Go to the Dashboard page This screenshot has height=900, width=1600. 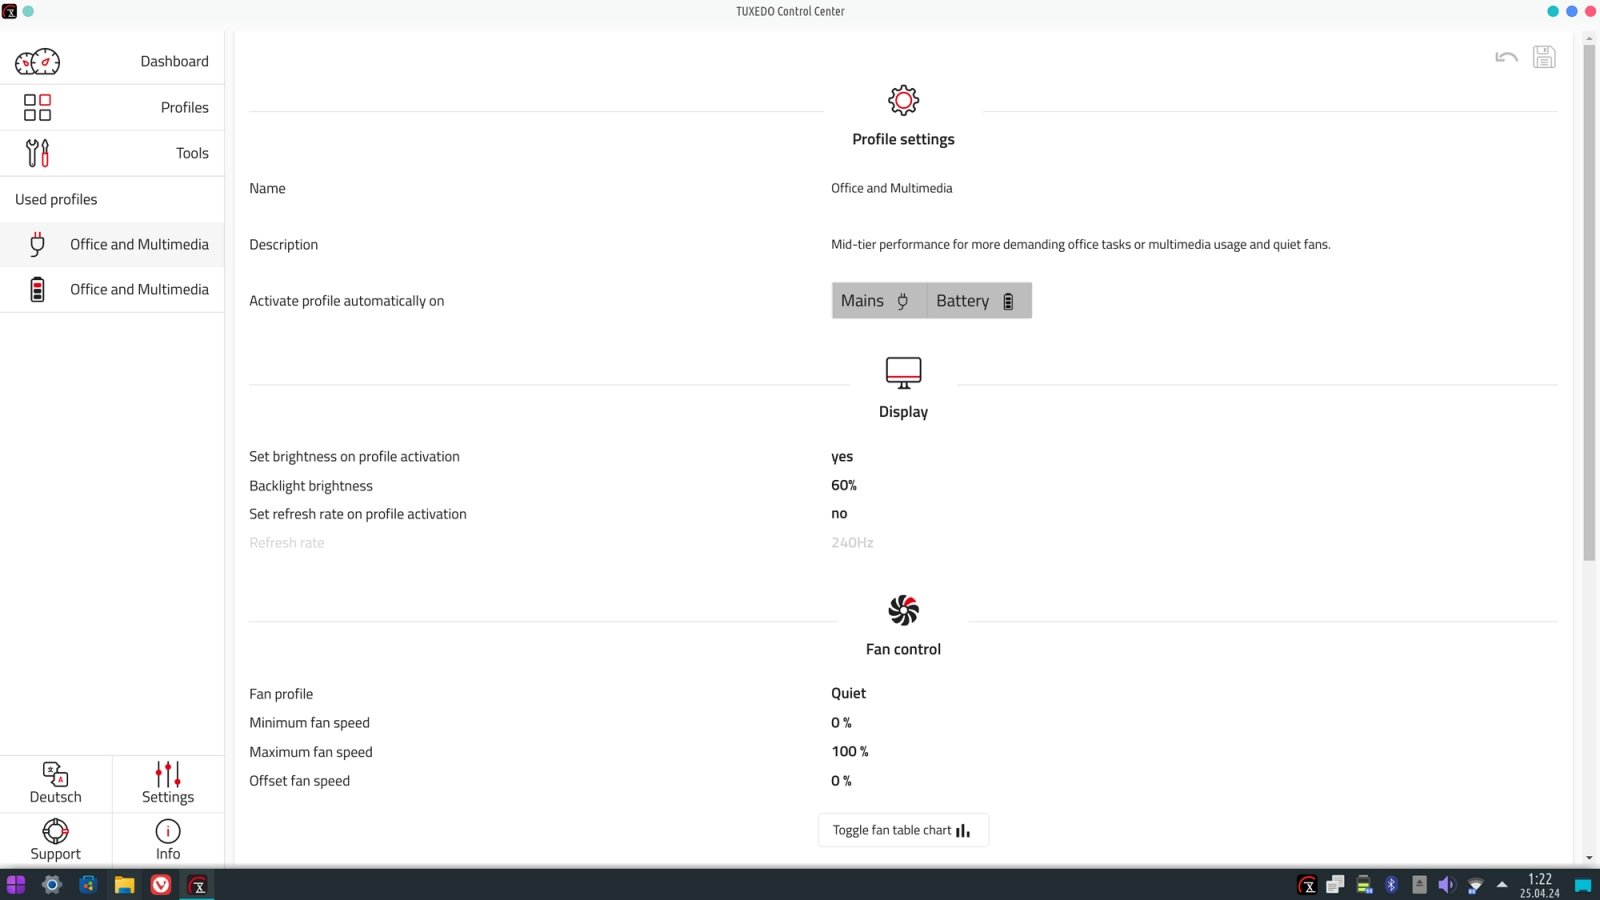[x=112, y=62]
